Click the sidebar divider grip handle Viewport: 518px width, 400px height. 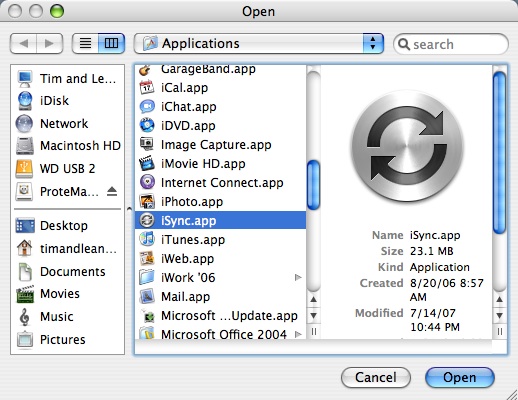pos(129,209)
